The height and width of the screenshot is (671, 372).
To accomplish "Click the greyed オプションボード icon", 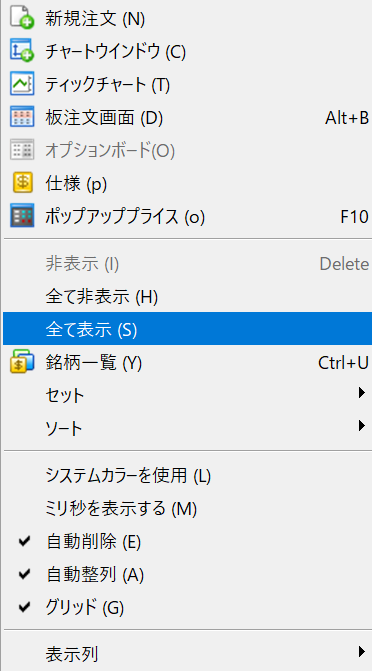I will [x=21, y=150].
